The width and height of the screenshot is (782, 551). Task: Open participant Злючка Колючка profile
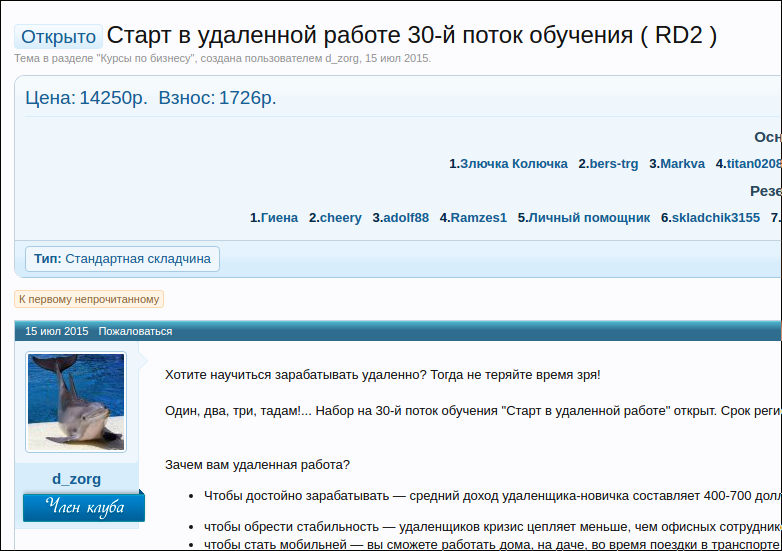513,164
